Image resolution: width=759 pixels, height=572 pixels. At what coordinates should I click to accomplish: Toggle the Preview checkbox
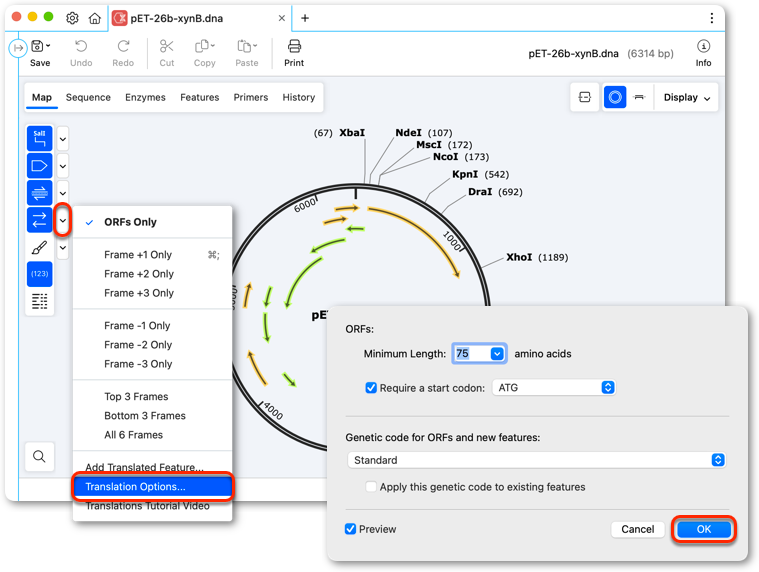350,529
